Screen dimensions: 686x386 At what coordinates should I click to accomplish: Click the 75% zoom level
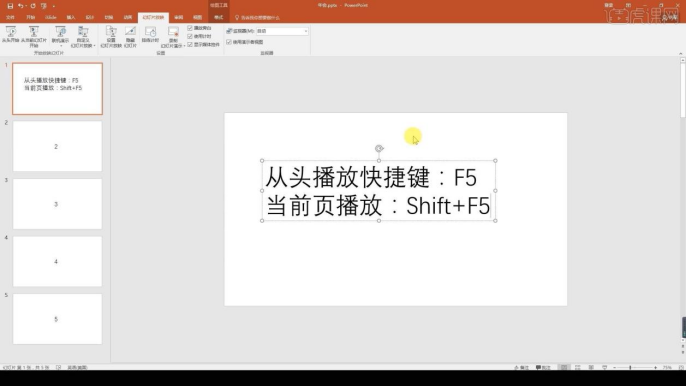tap(667, 368)
